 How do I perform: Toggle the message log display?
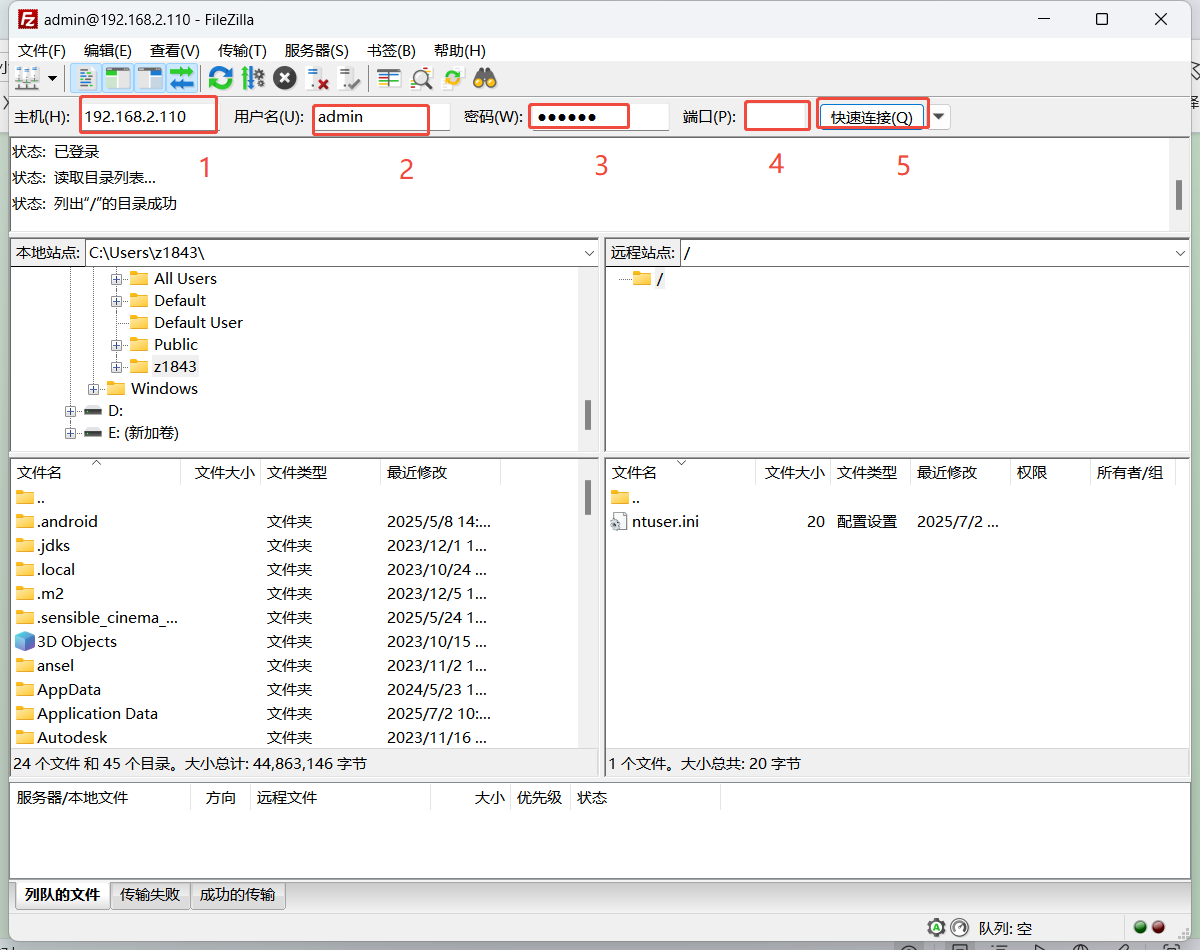point(88,78)
